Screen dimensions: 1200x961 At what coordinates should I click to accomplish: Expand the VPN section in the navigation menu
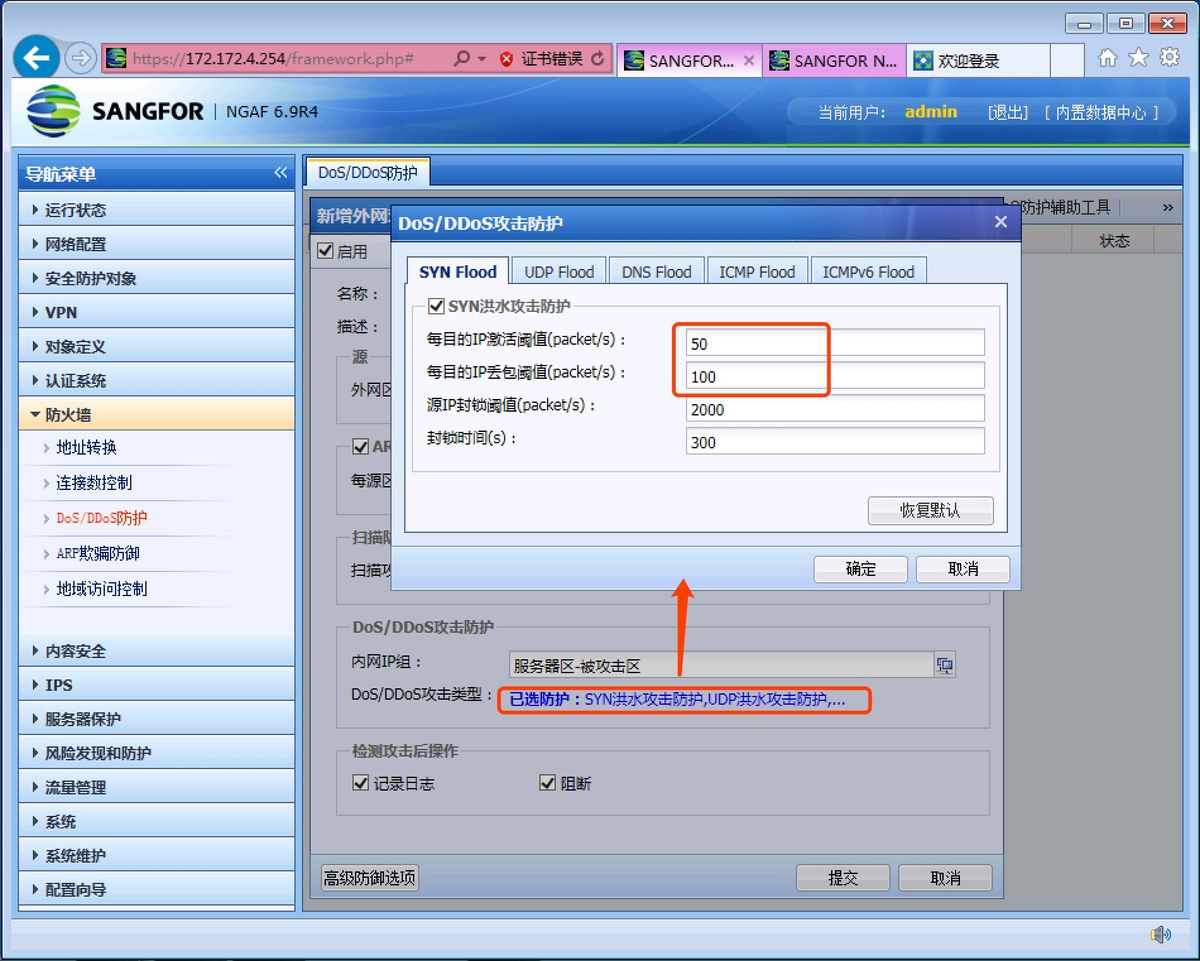point(60,310)
